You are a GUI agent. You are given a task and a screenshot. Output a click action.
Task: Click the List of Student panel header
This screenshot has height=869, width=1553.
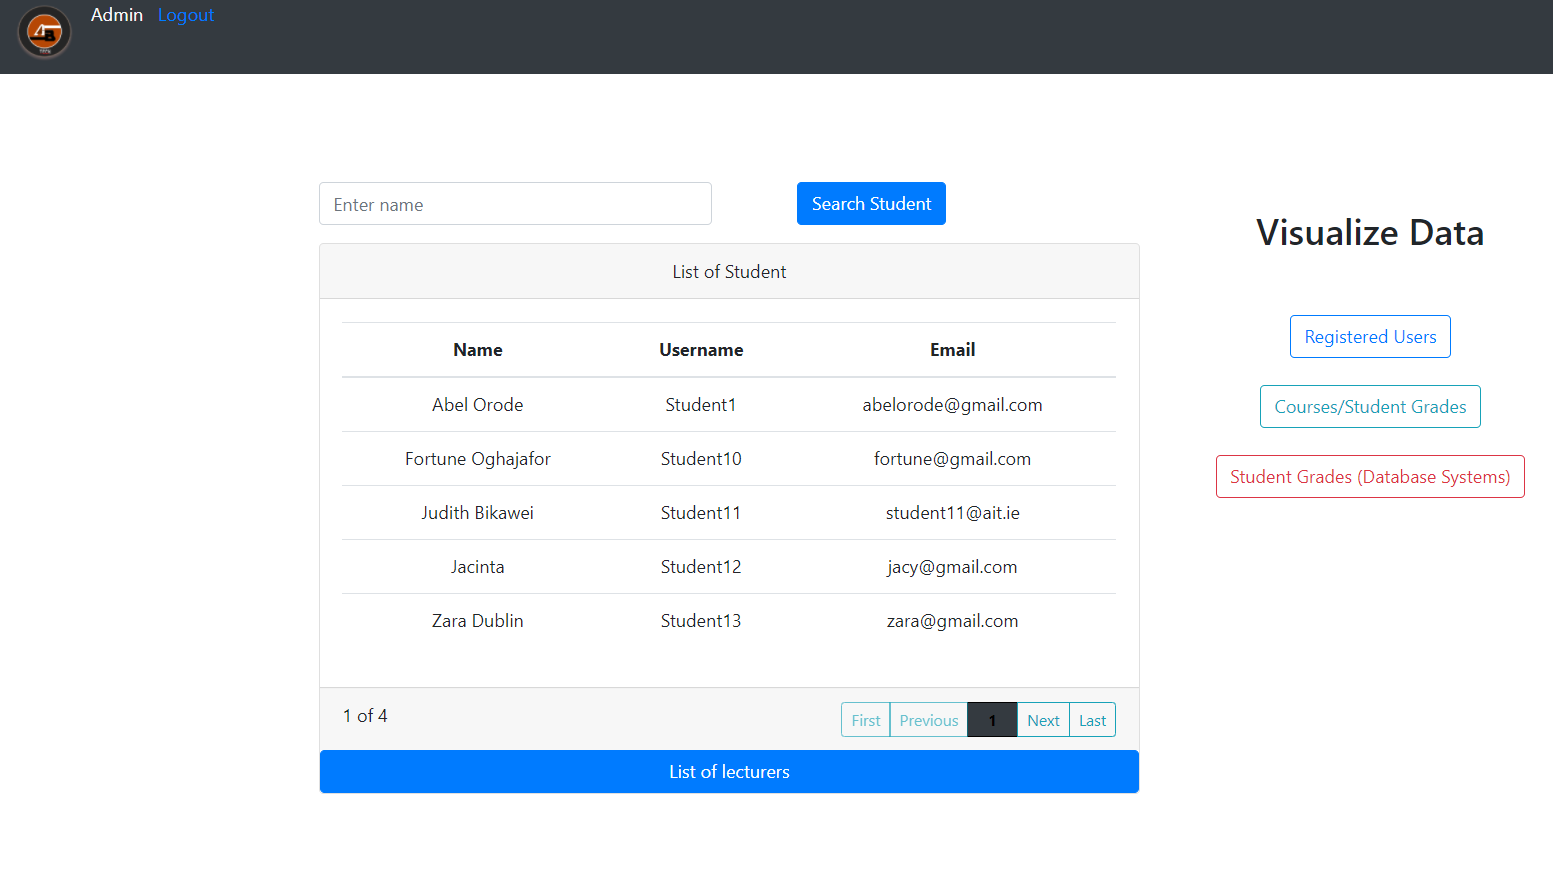(728, 271)
